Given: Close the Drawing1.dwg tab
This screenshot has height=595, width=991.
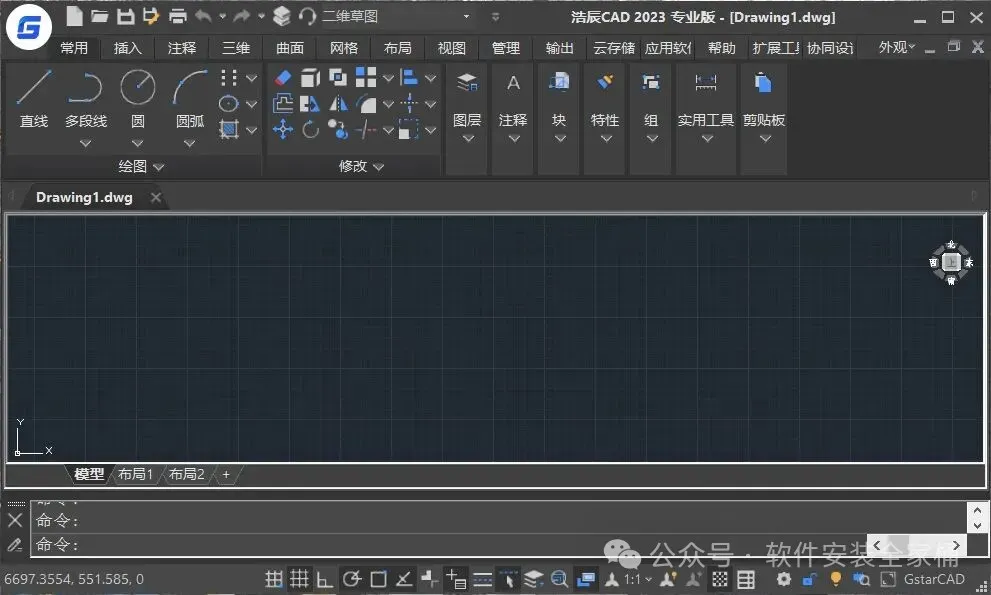Looking at the screenshot, I should point(155,197).
